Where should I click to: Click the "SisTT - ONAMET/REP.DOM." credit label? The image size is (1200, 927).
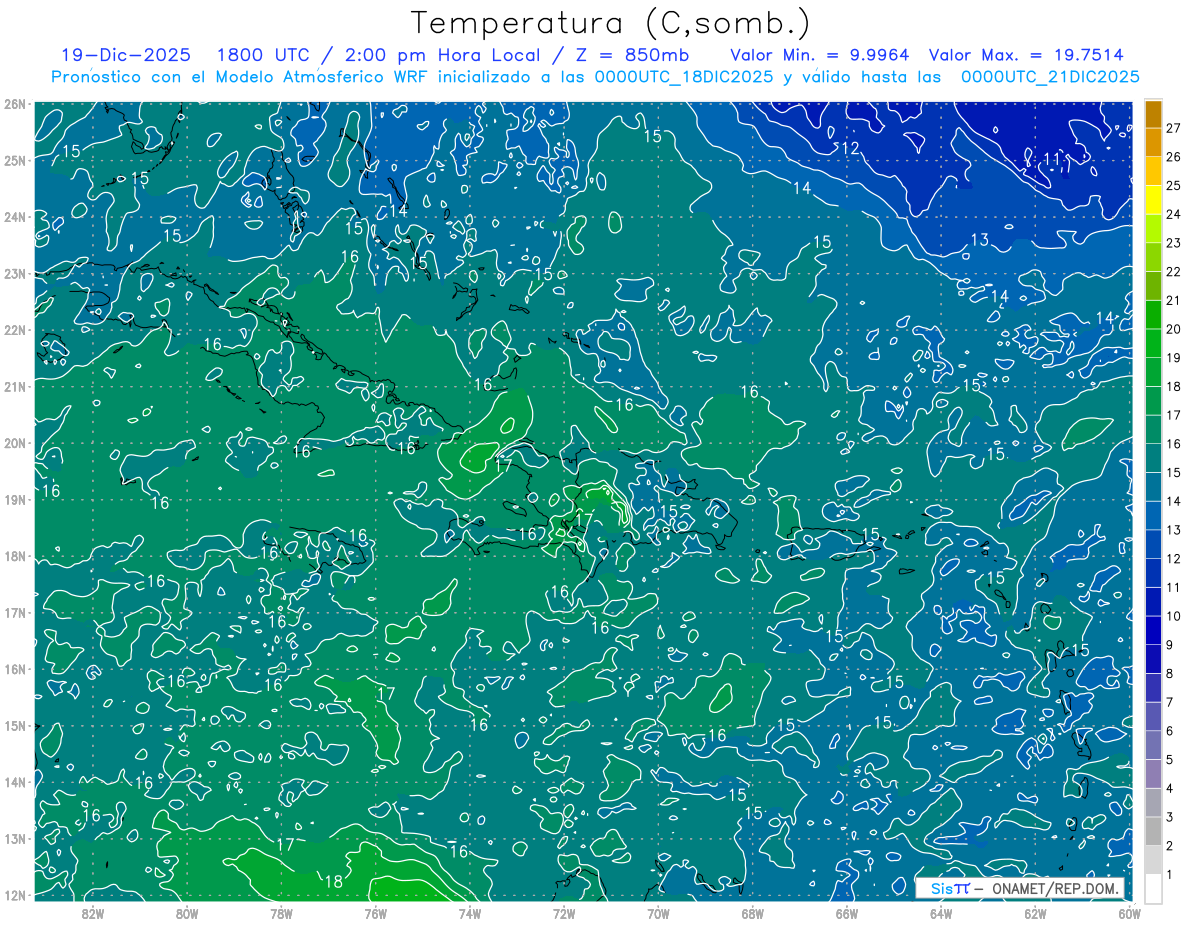point(1020,889)
